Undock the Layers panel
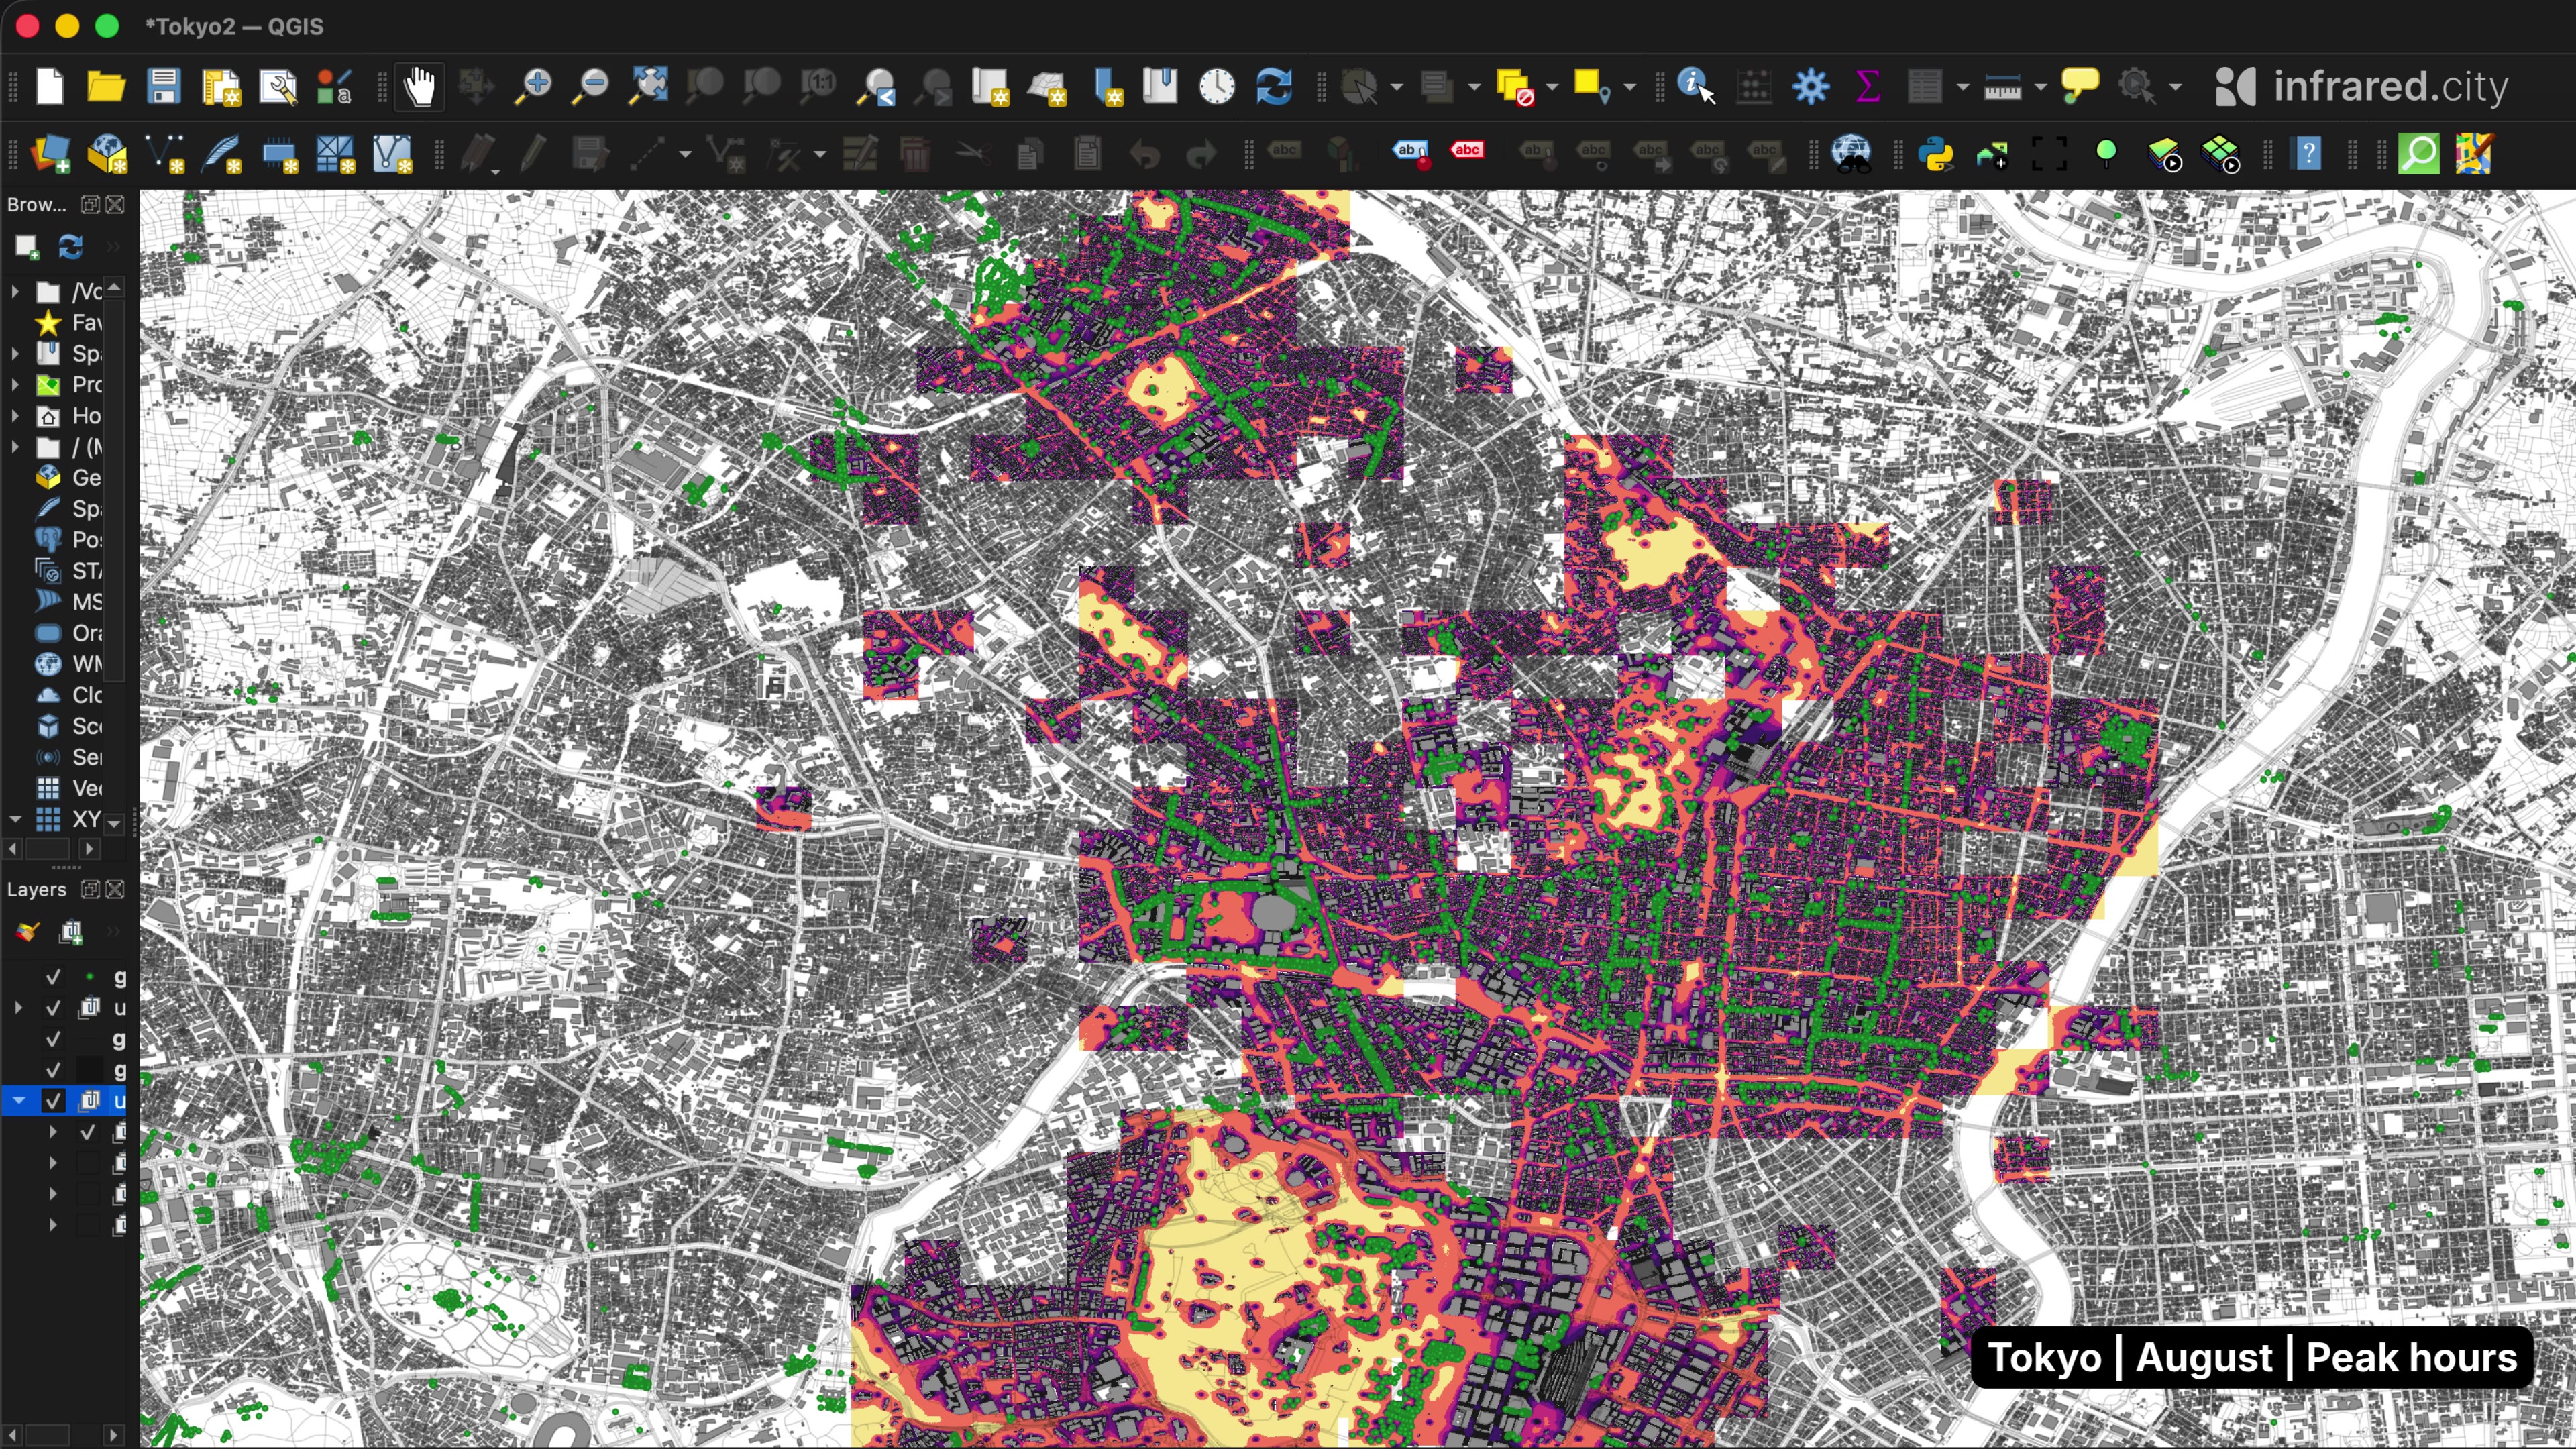Screen dimensions: 2576x1449 point(90,889)
